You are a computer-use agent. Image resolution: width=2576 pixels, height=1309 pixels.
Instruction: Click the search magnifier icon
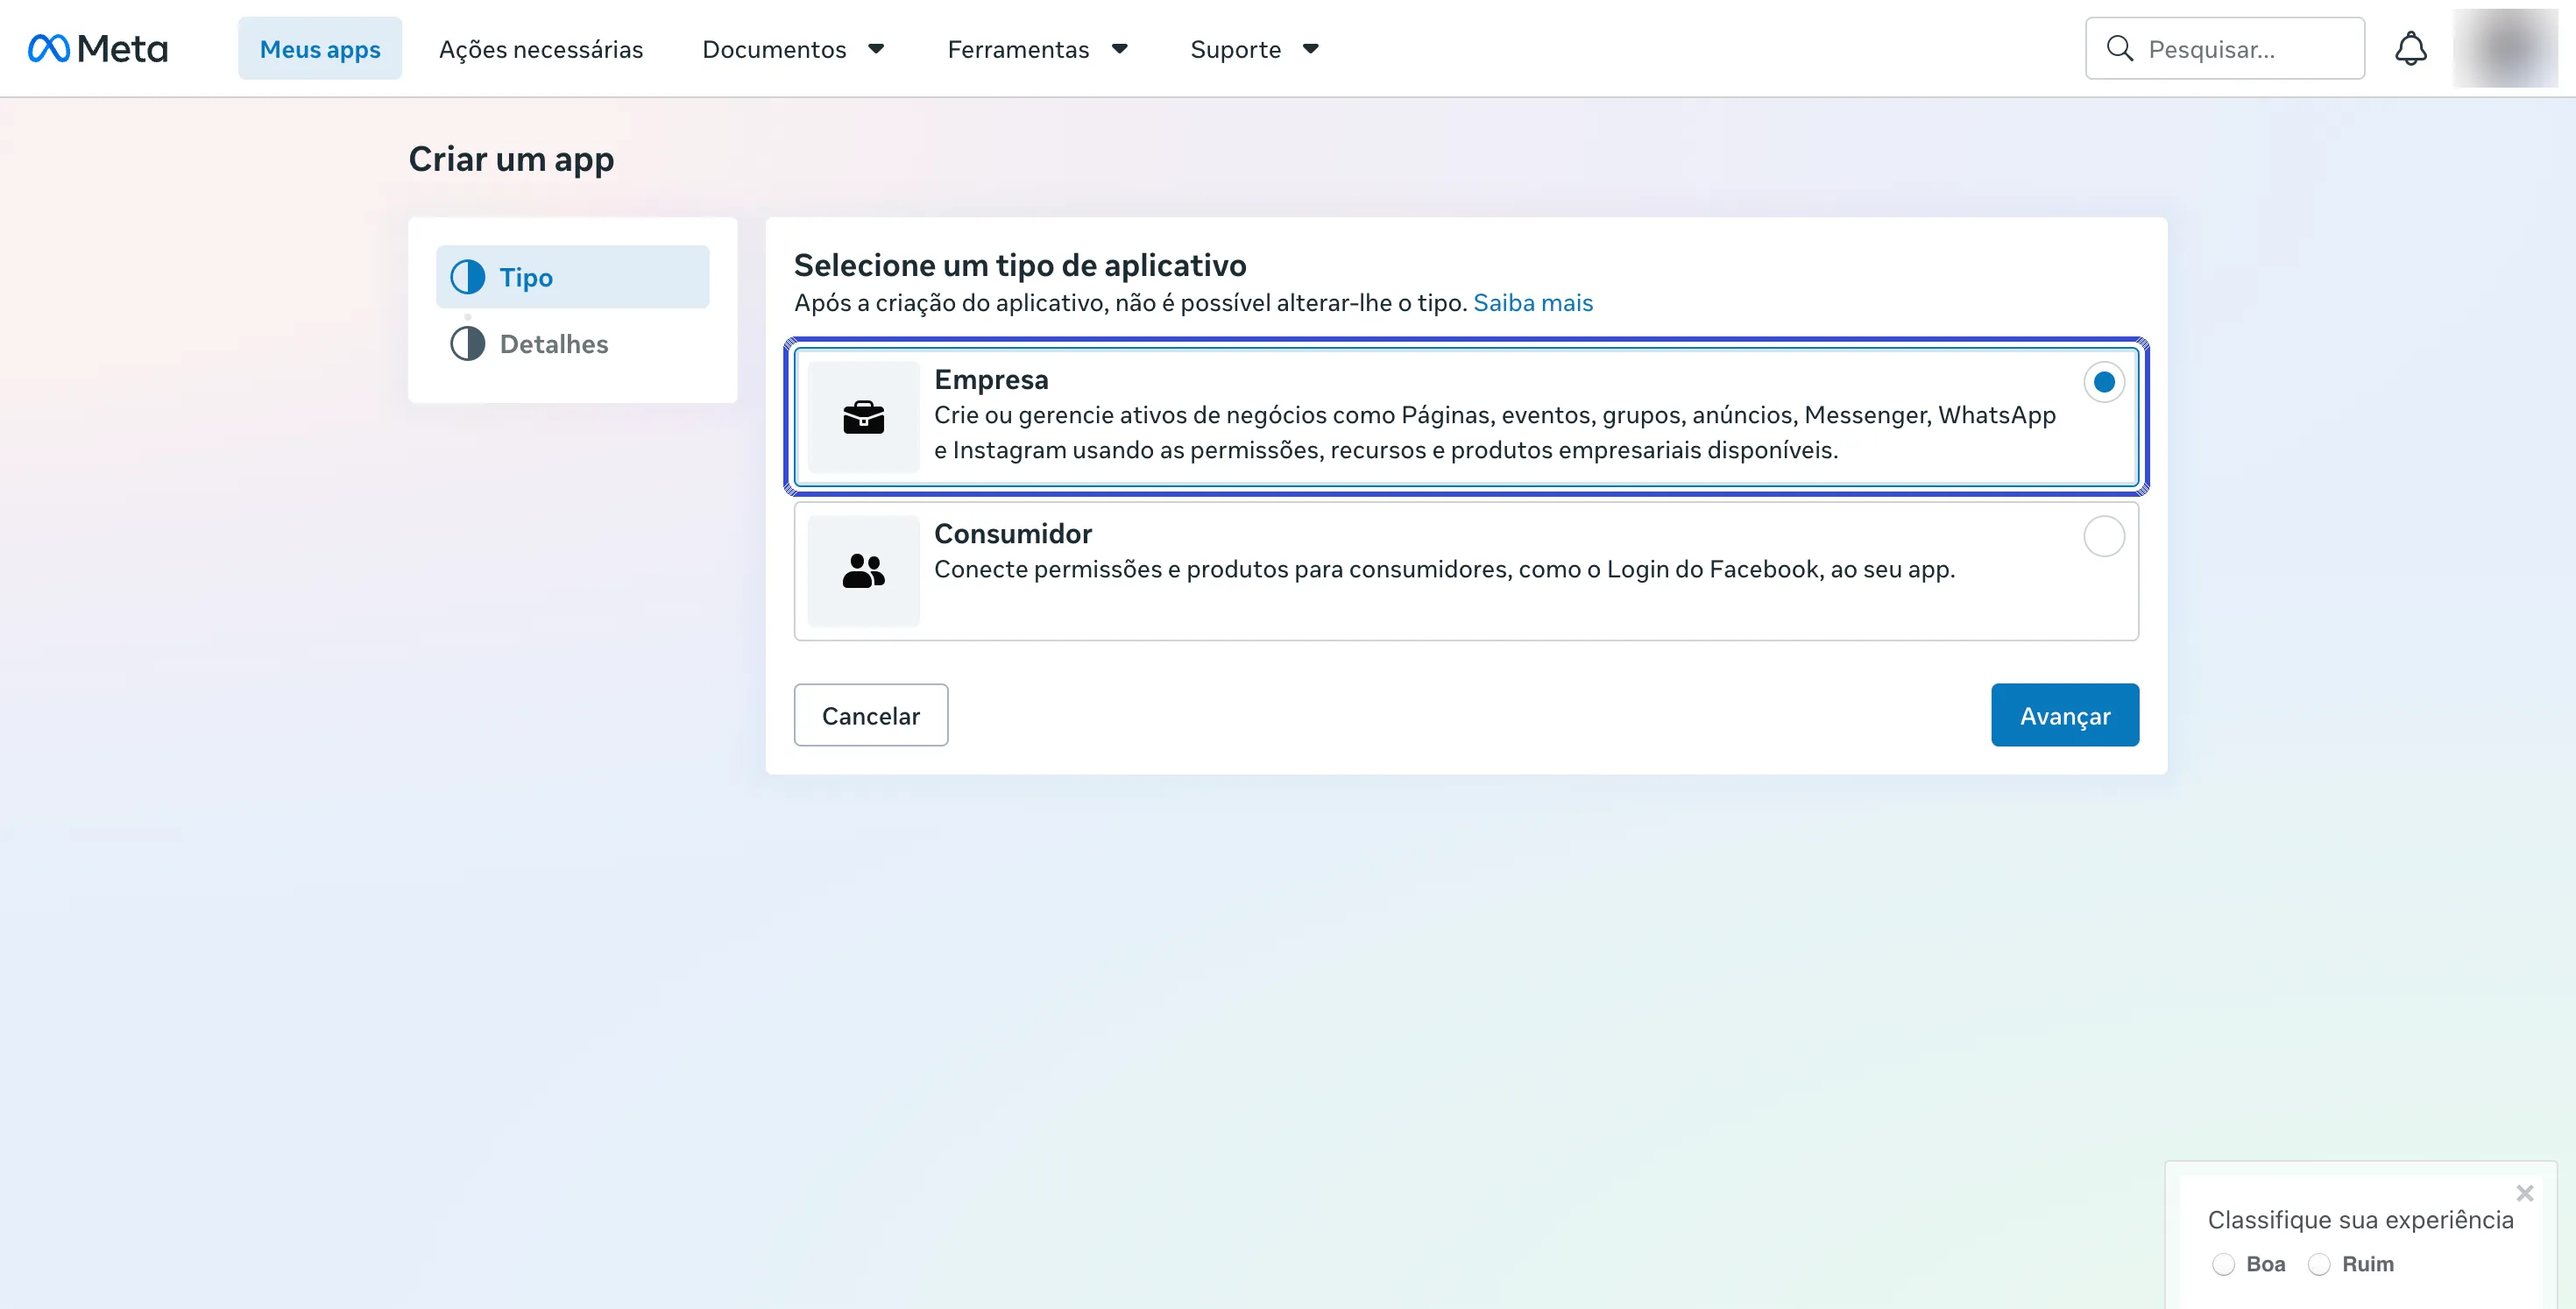[2119, 48]
